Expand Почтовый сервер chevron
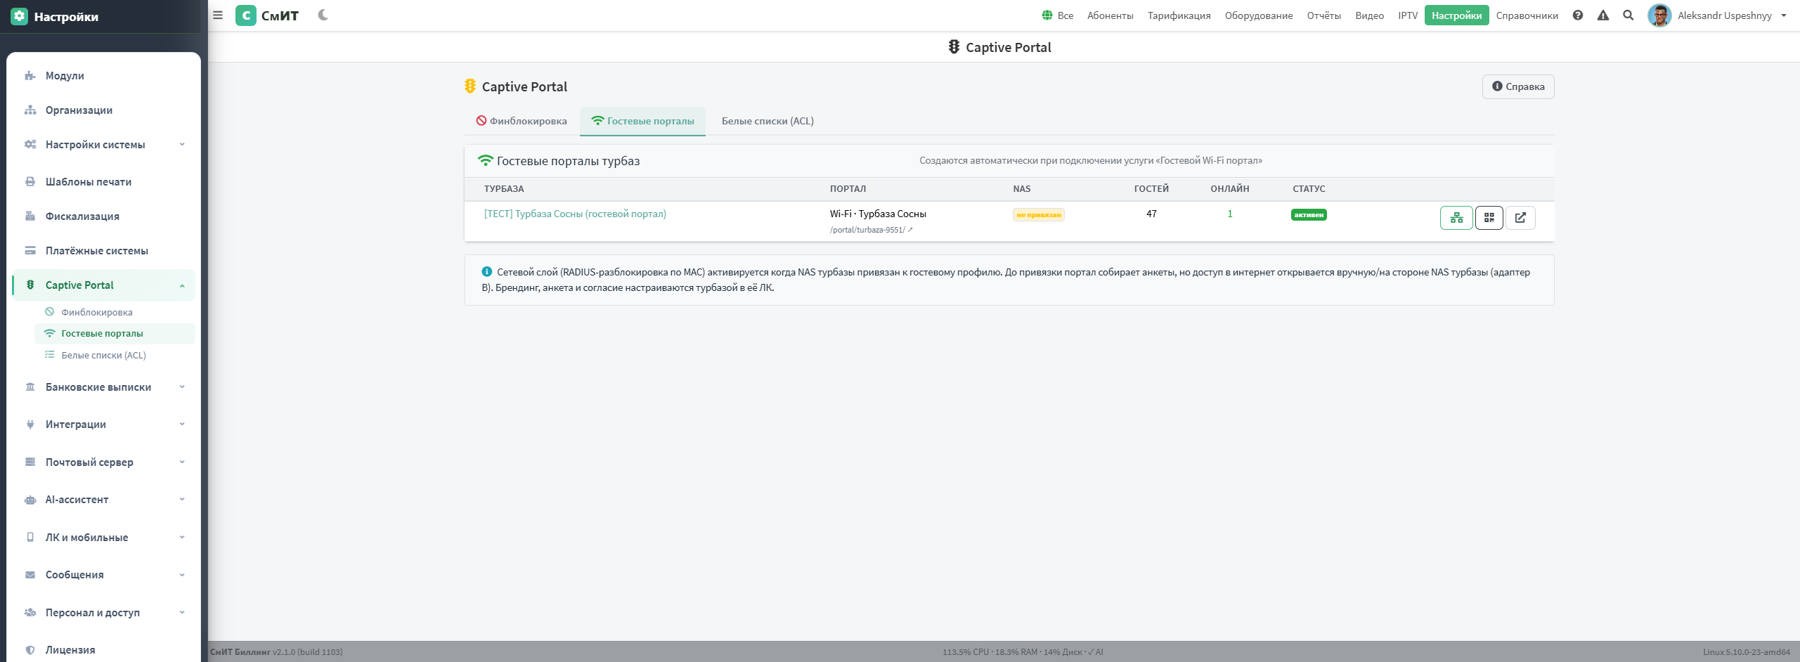1800x662 pixels. coord(182,462)
